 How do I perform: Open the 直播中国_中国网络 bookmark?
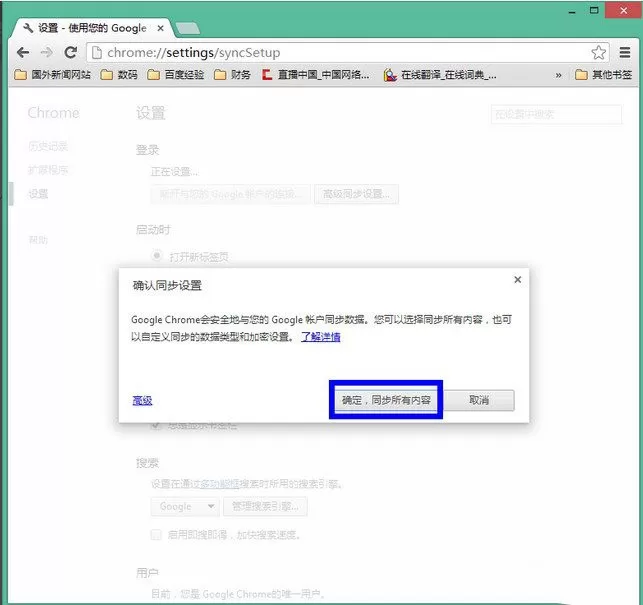tap(316, 75)
